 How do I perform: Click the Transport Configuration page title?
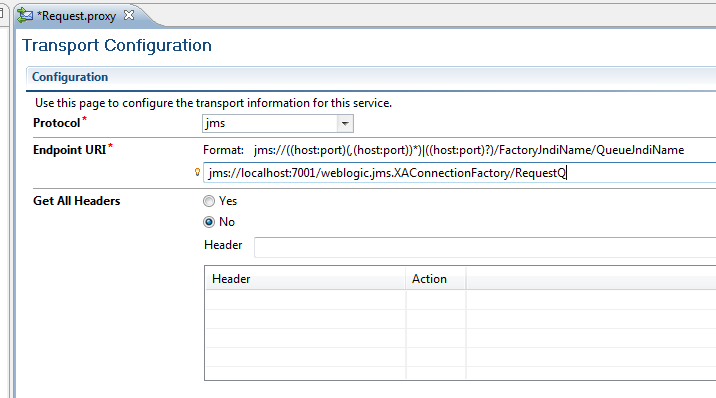click(117, 45)
